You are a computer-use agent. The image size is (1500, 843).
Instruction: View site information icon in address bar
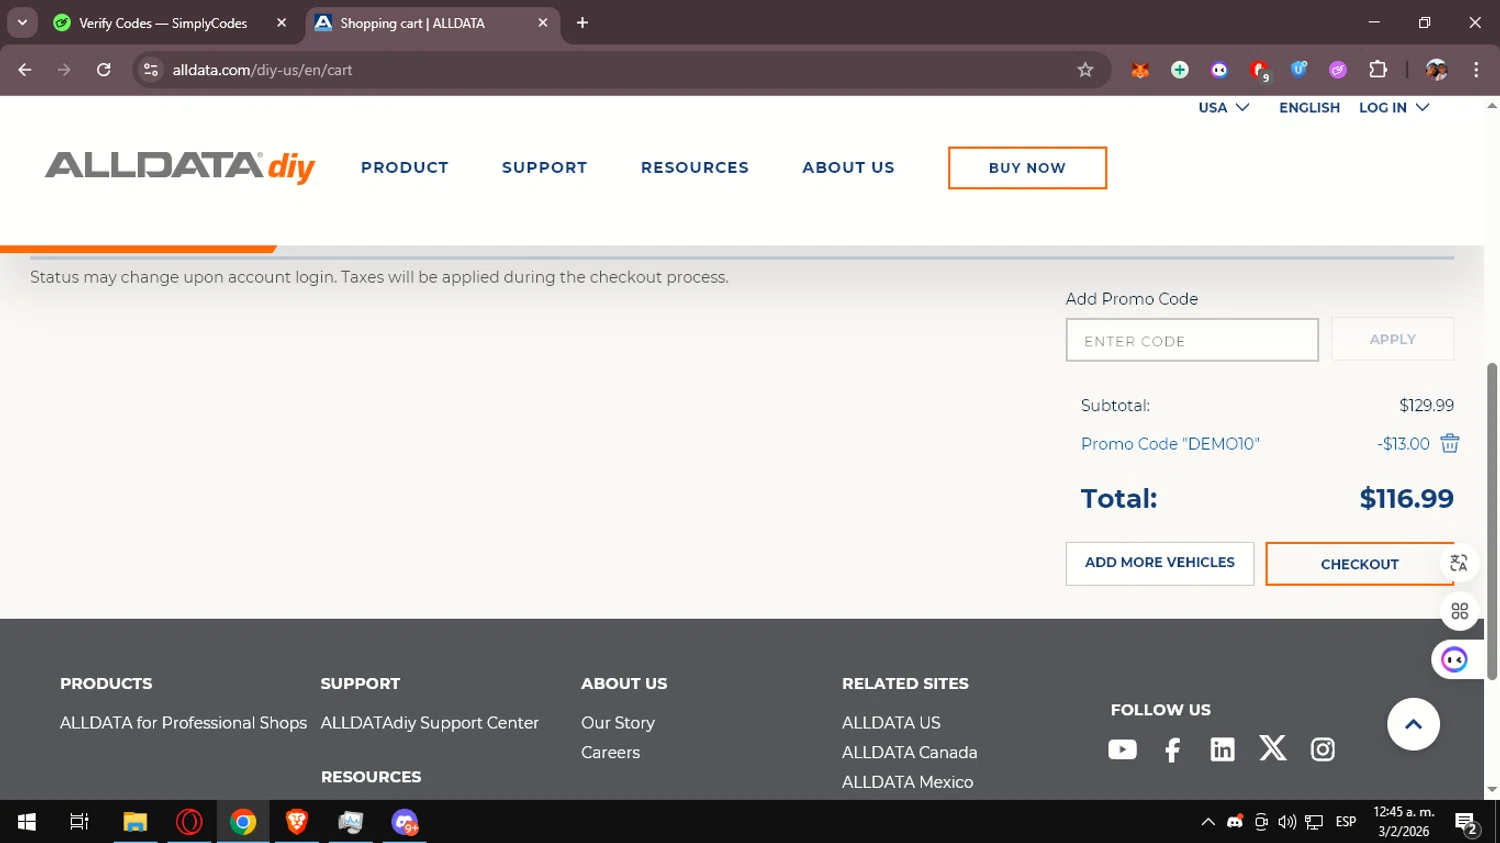(x=151, y=70)
